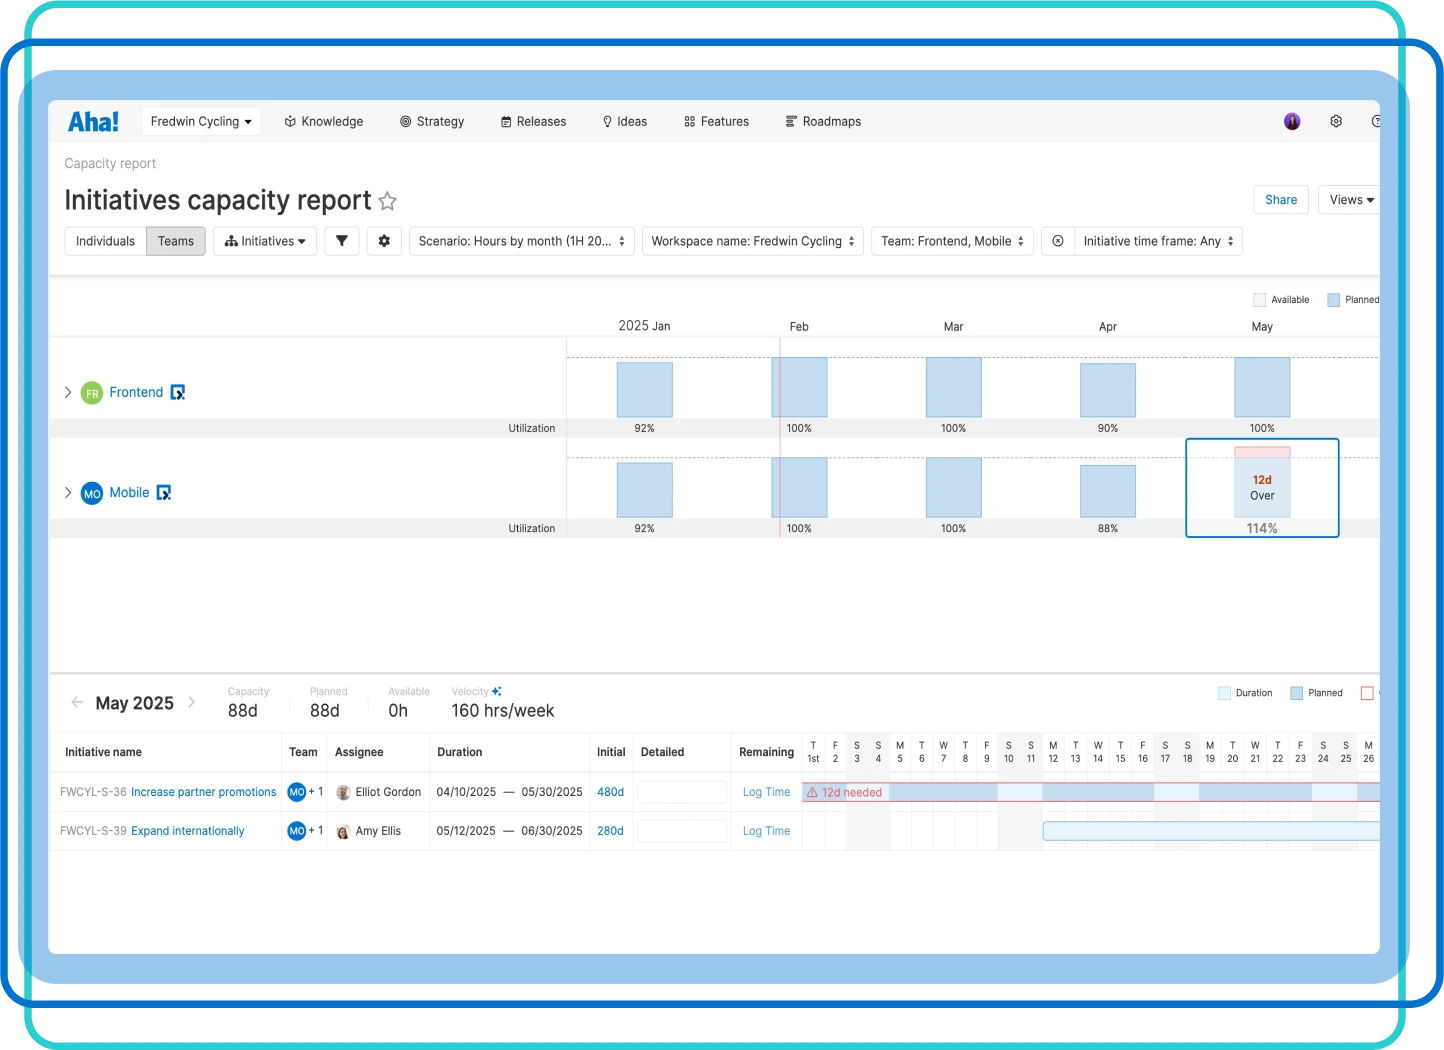Remove the Initiative time frame filter
The width and height of the screenshot is (1444, 1050).
click(x=1058, y=241)
